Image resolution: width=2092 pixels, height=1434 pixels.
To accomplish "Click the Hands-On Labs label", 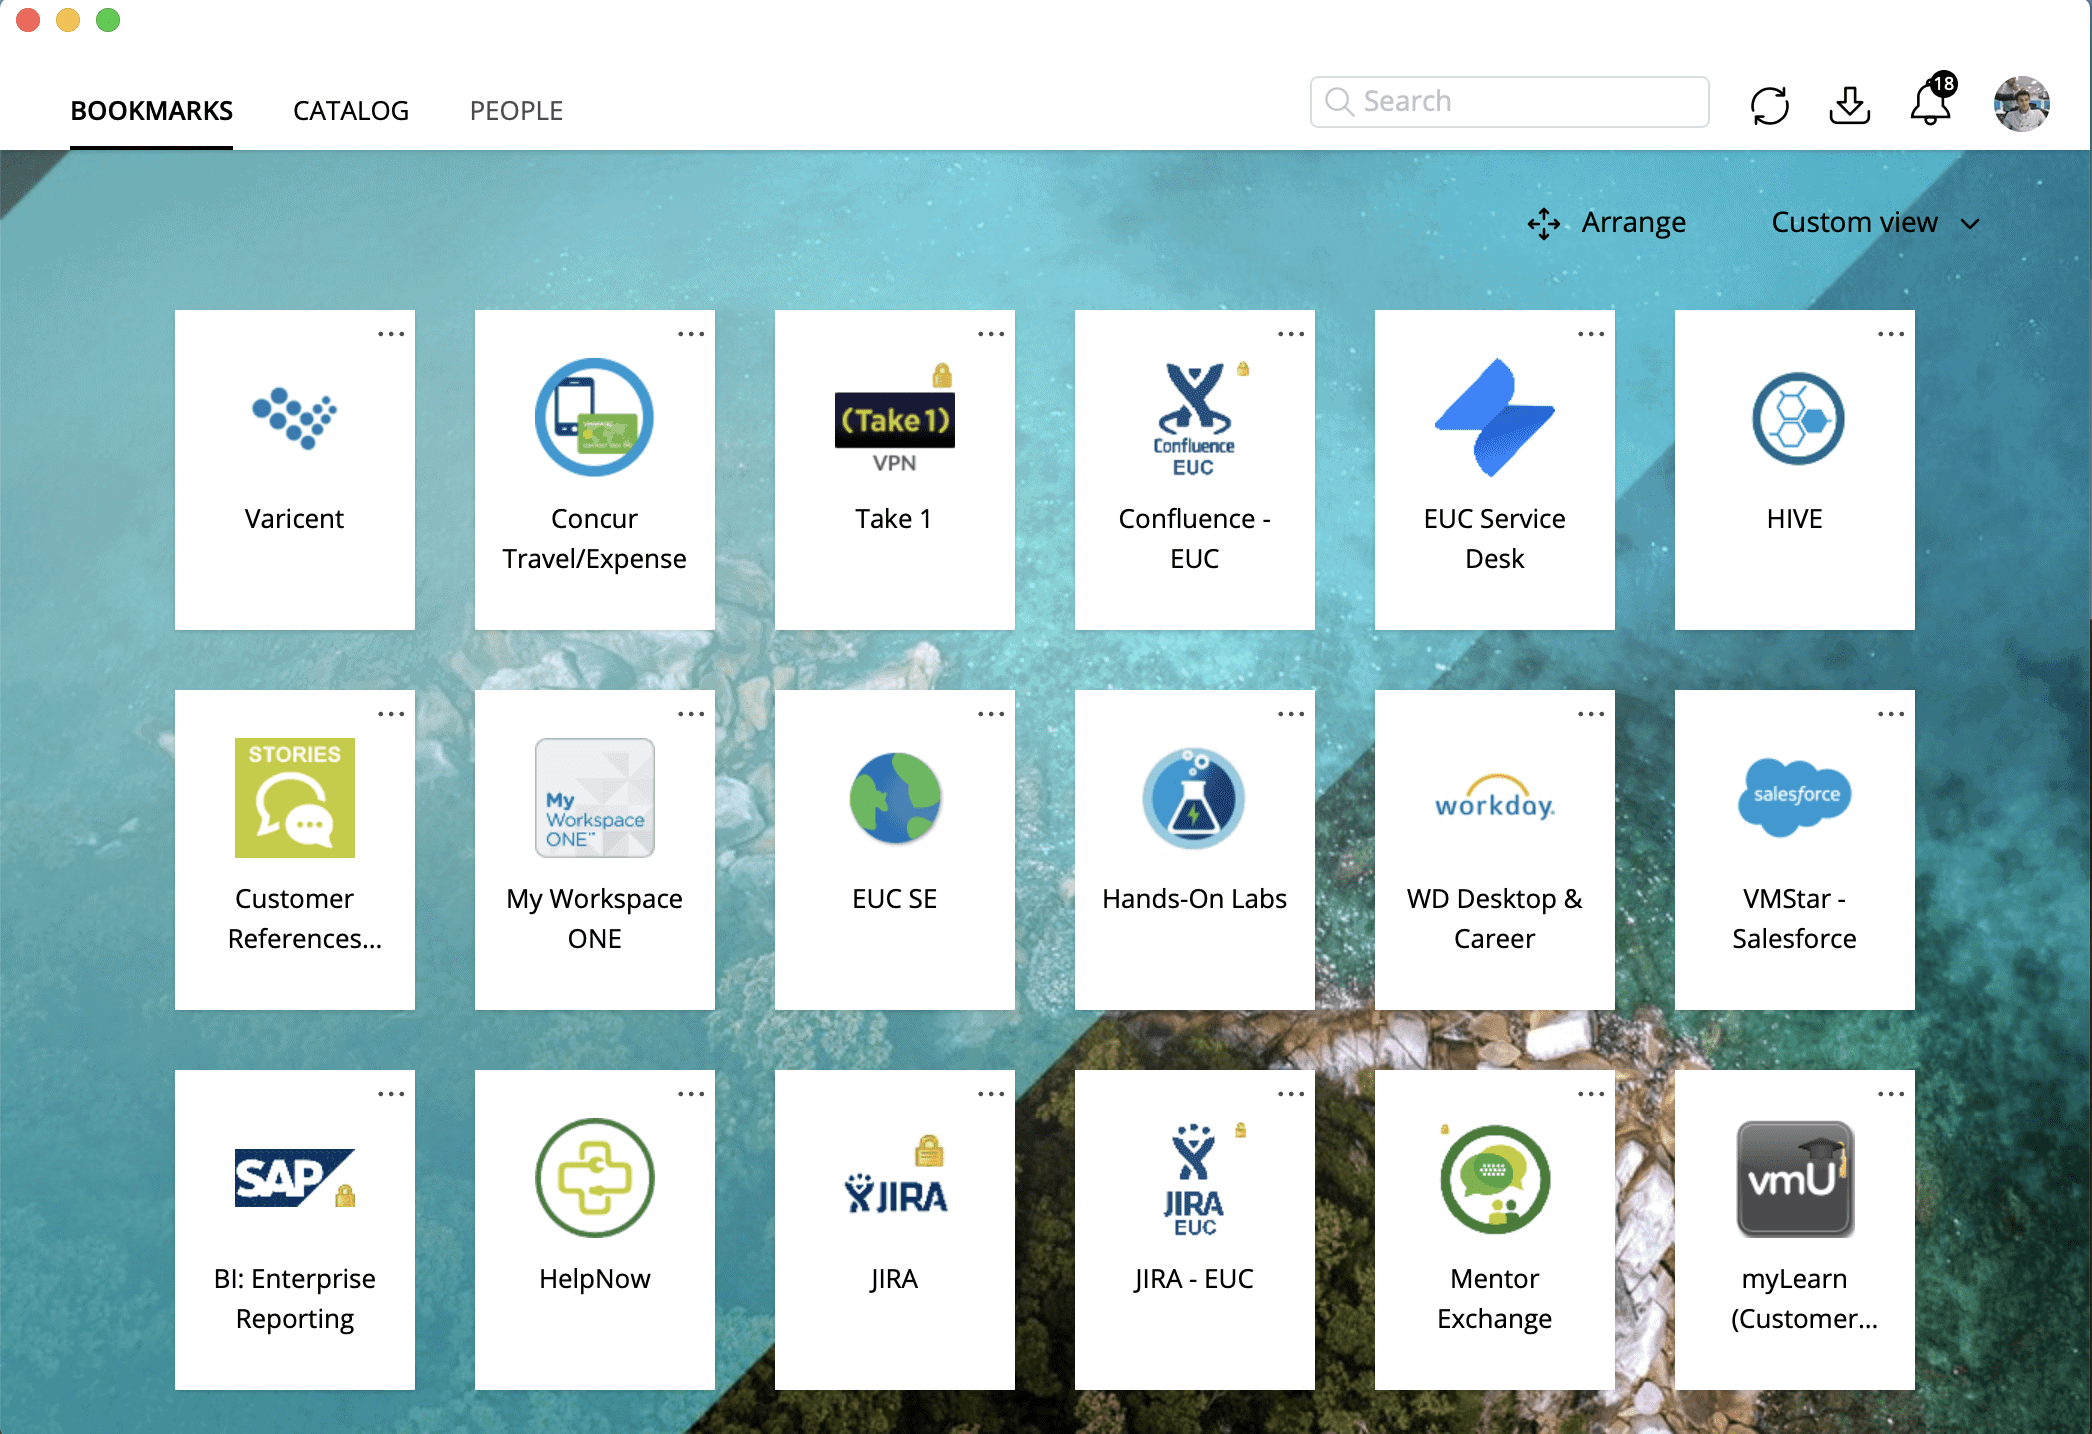I will coord(1194,898).
